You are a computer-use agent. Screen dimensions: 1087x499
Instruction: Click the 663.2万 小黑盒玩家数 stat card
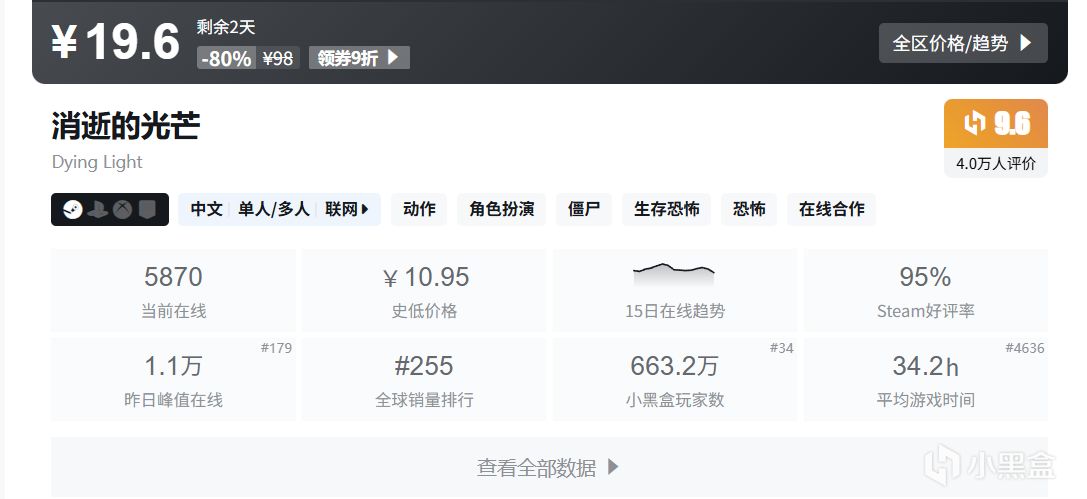pyautogui.click(x=675, y=379)
